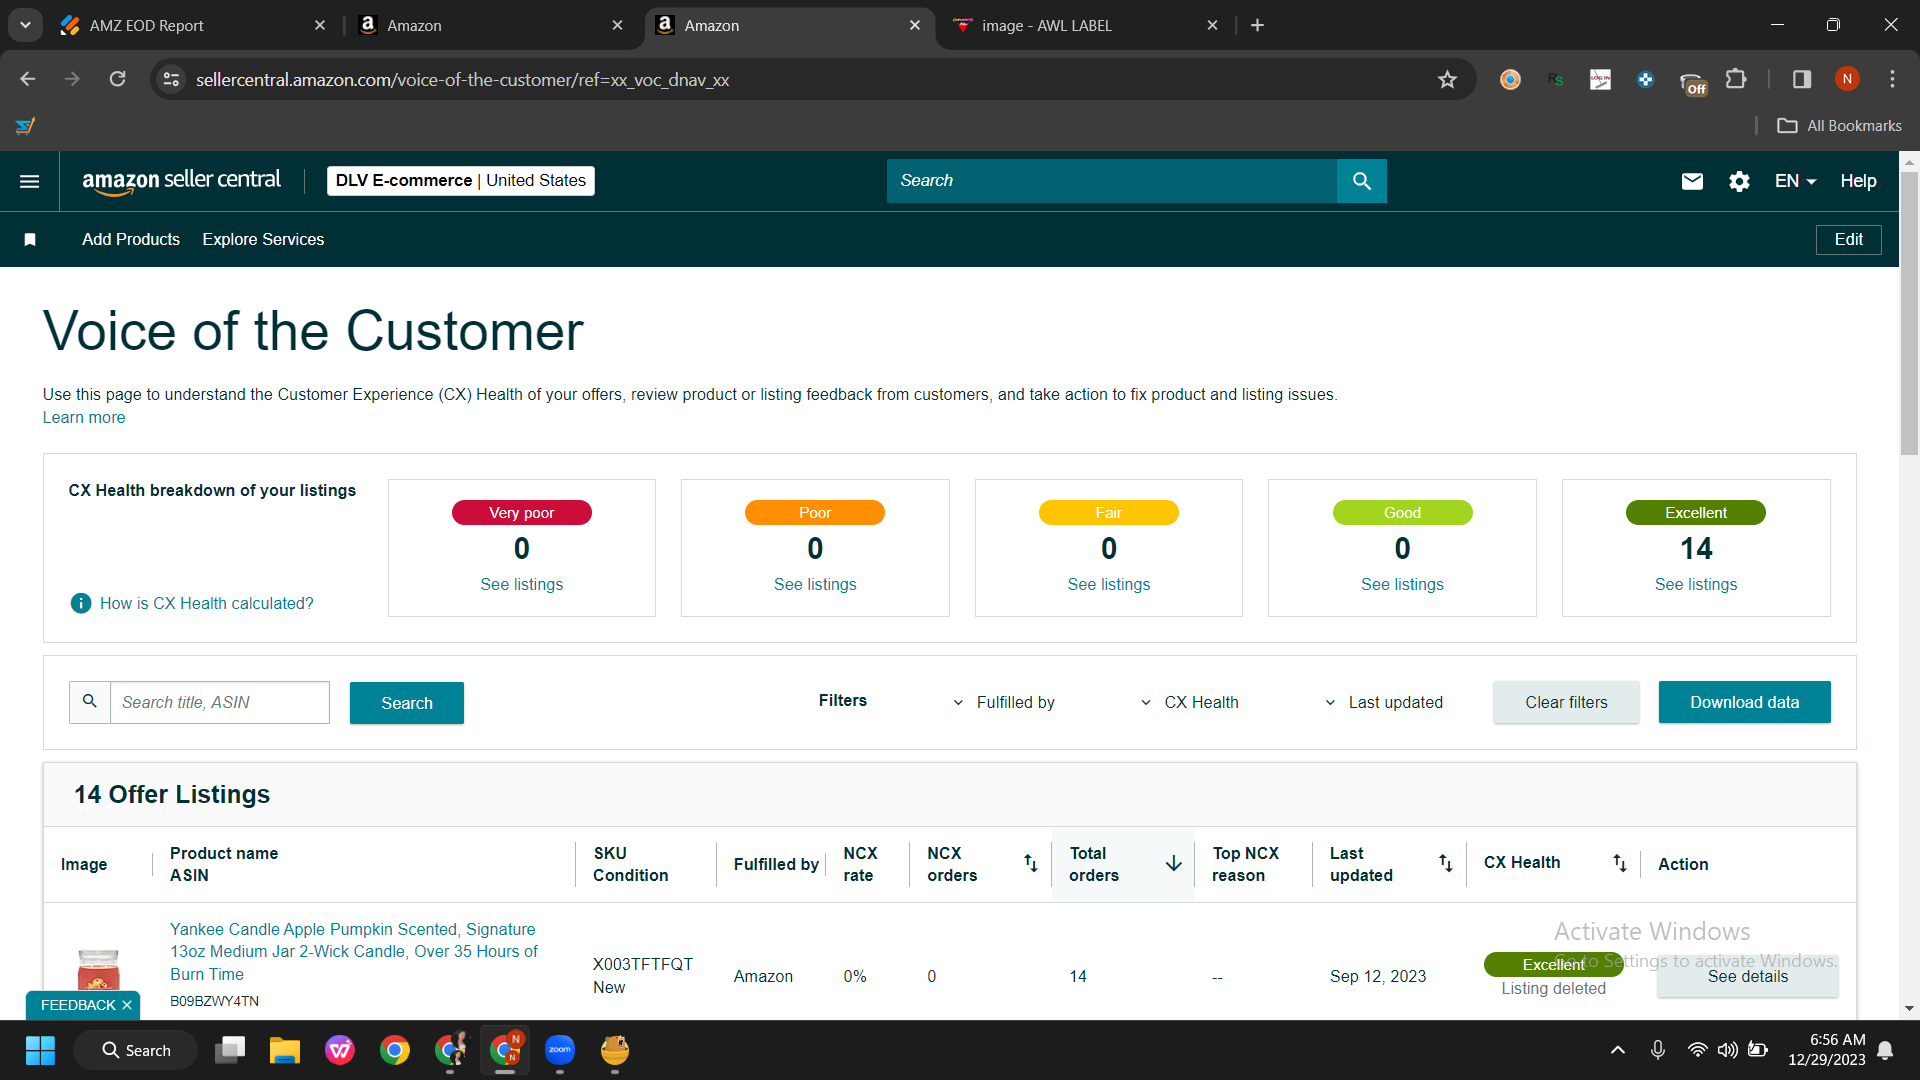Bookmark this page with the star icon

pos(1447,79)
